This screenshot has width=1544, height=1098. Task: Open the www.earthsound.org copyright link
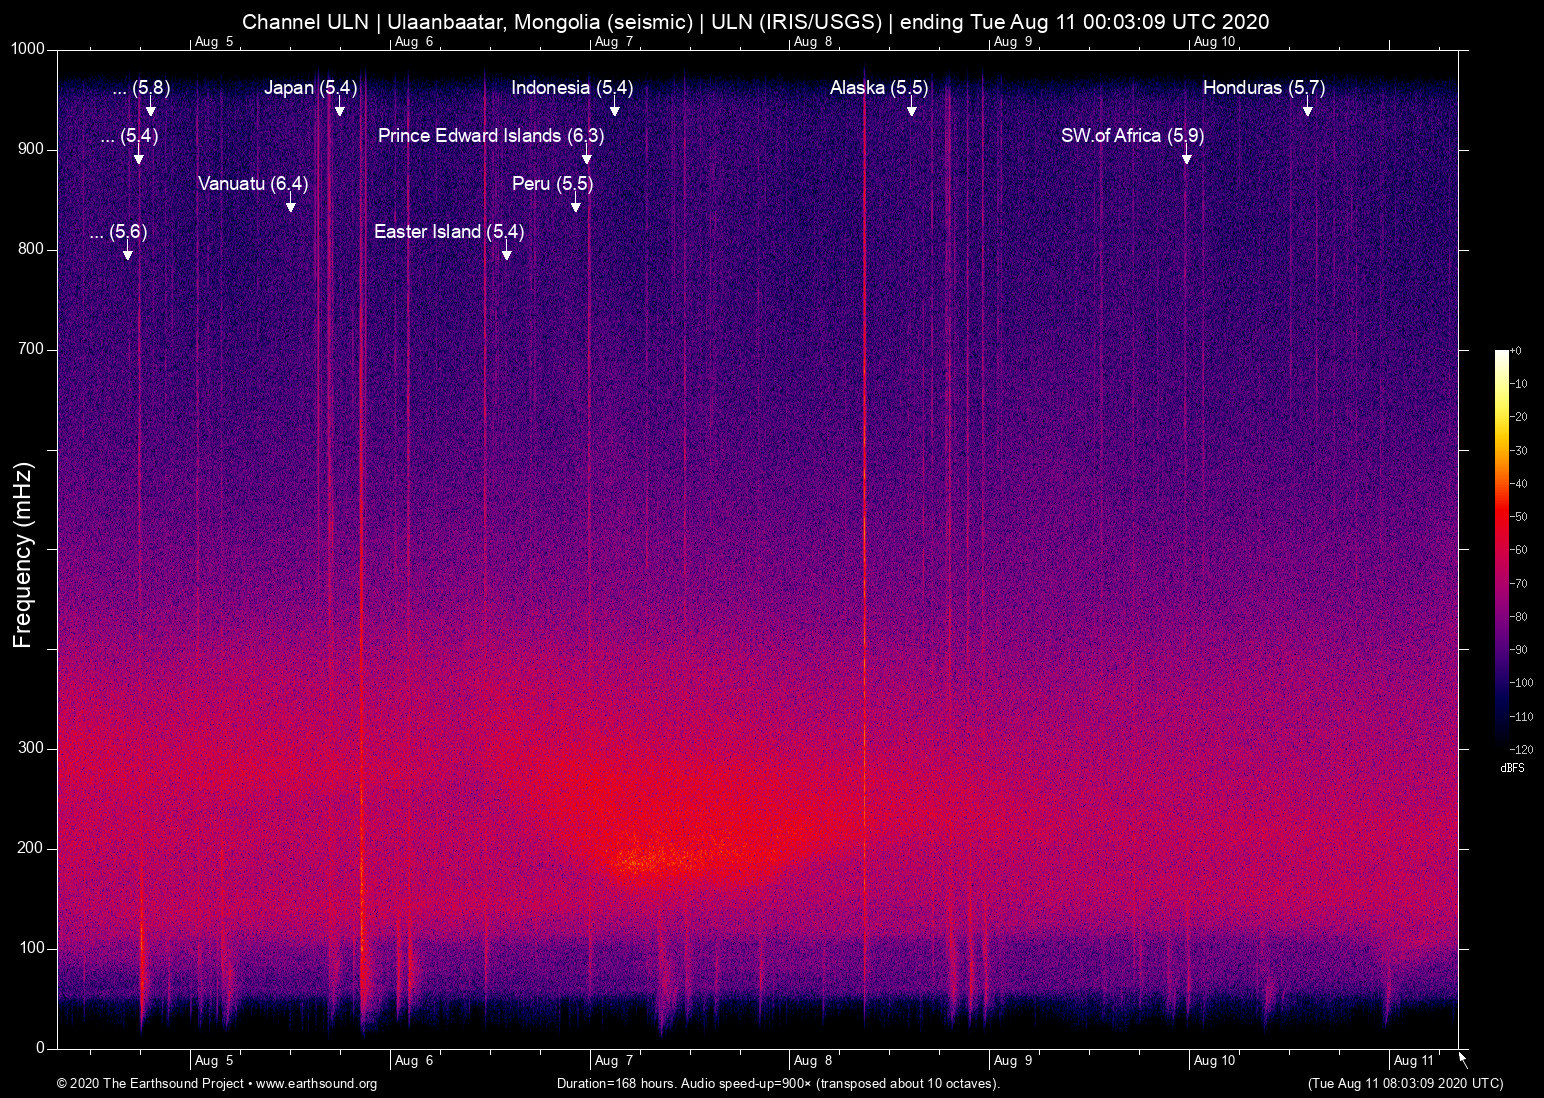316,1084
